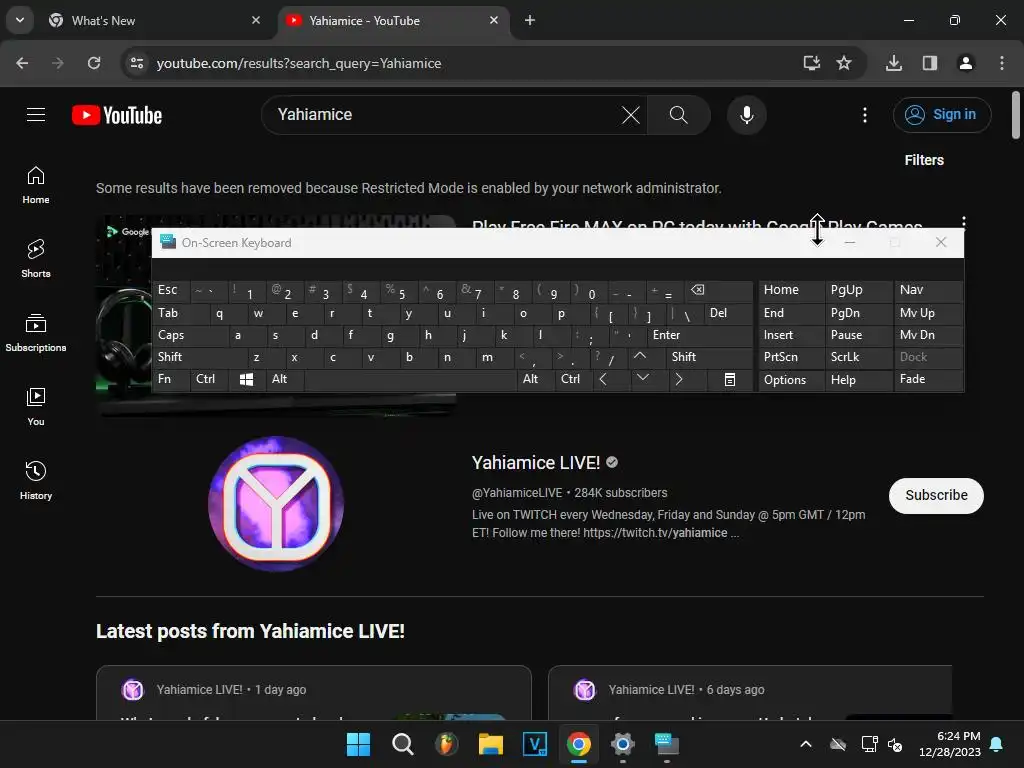Click the Sign in button

[x=942, y=115]
